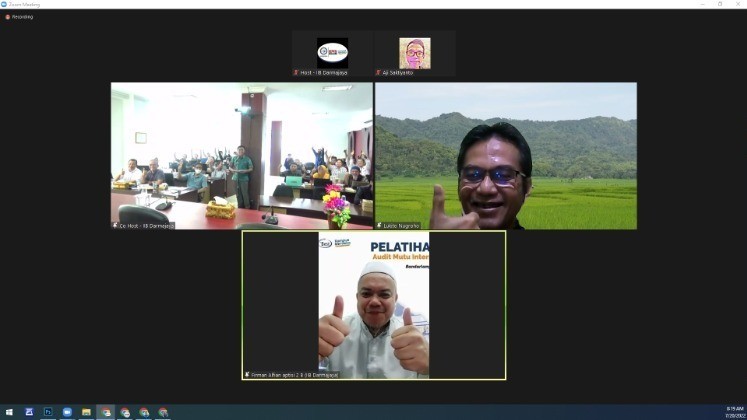
Task: Open Photoshop from the taskbar
Action: [x=48, y=412]
